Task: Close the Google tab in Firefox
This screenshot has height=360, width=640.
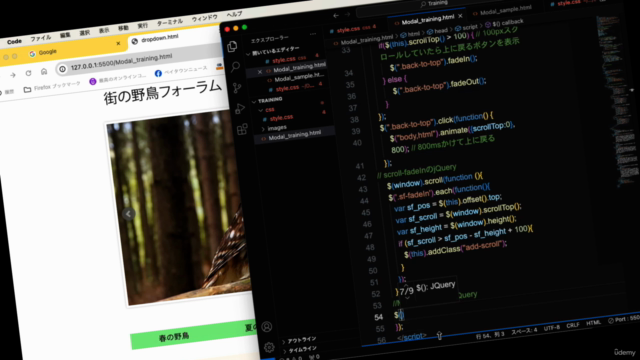Action: [x=118, y=43]
